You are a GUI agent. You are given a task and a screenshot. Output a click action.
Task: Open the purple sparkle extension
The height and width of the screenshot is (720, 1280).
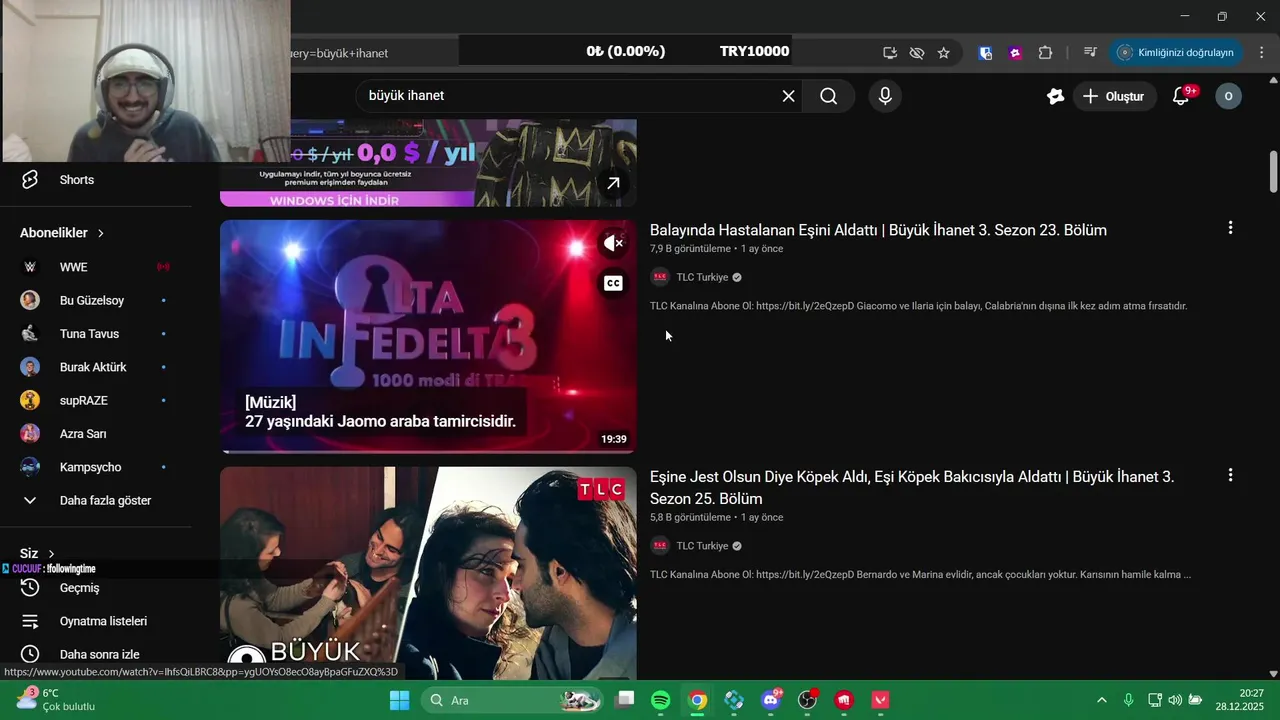(1015, 53)
